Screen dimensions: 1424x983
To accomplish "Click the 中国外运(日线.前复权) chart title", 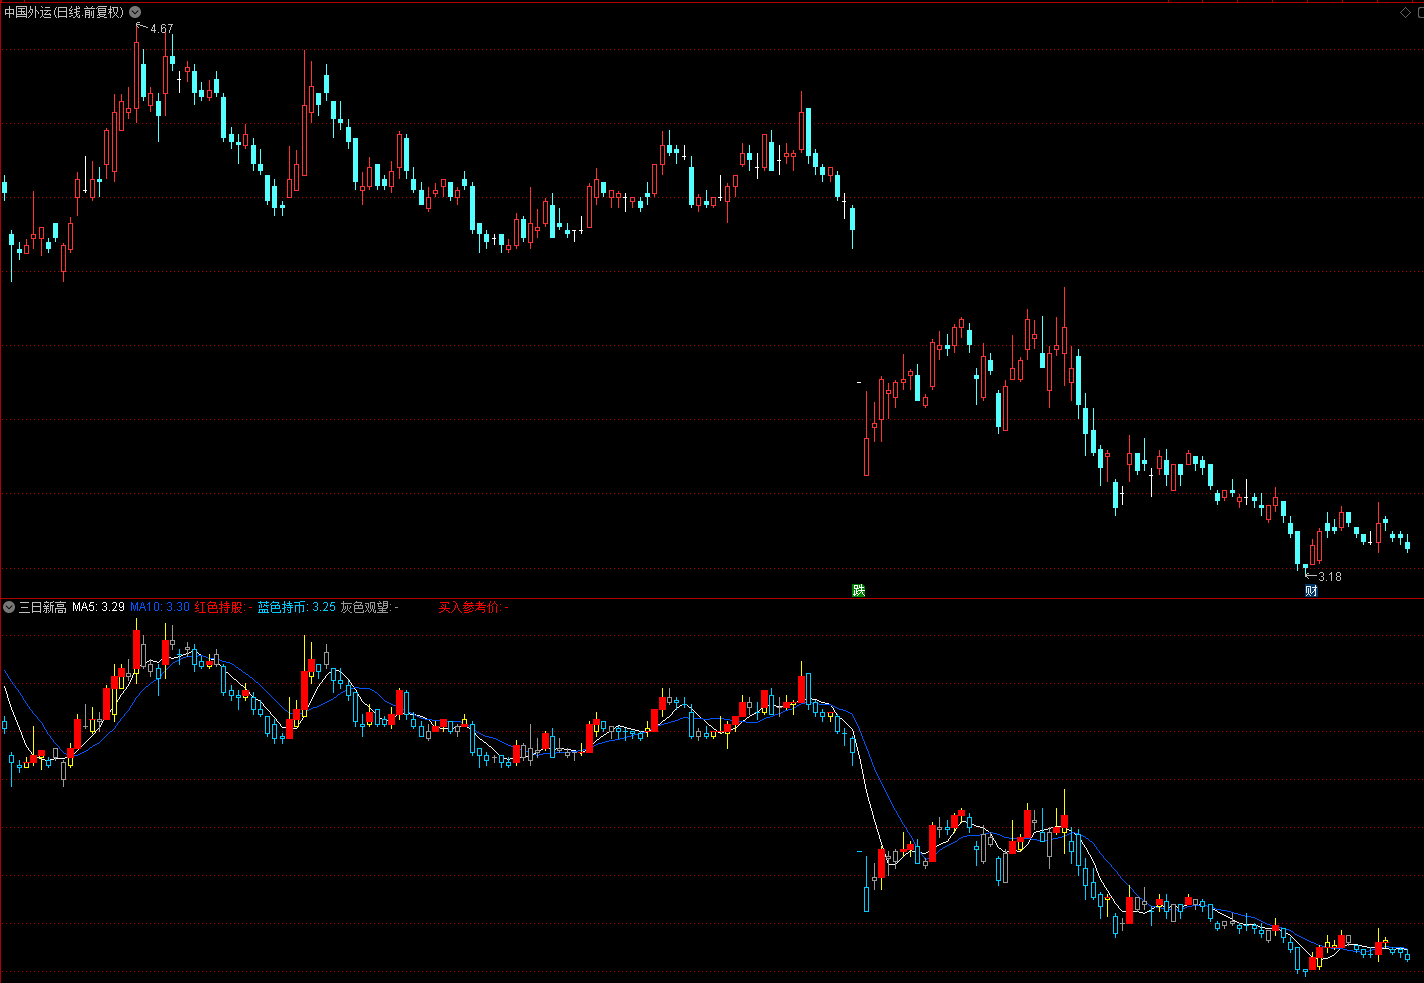I will [64, 12].
